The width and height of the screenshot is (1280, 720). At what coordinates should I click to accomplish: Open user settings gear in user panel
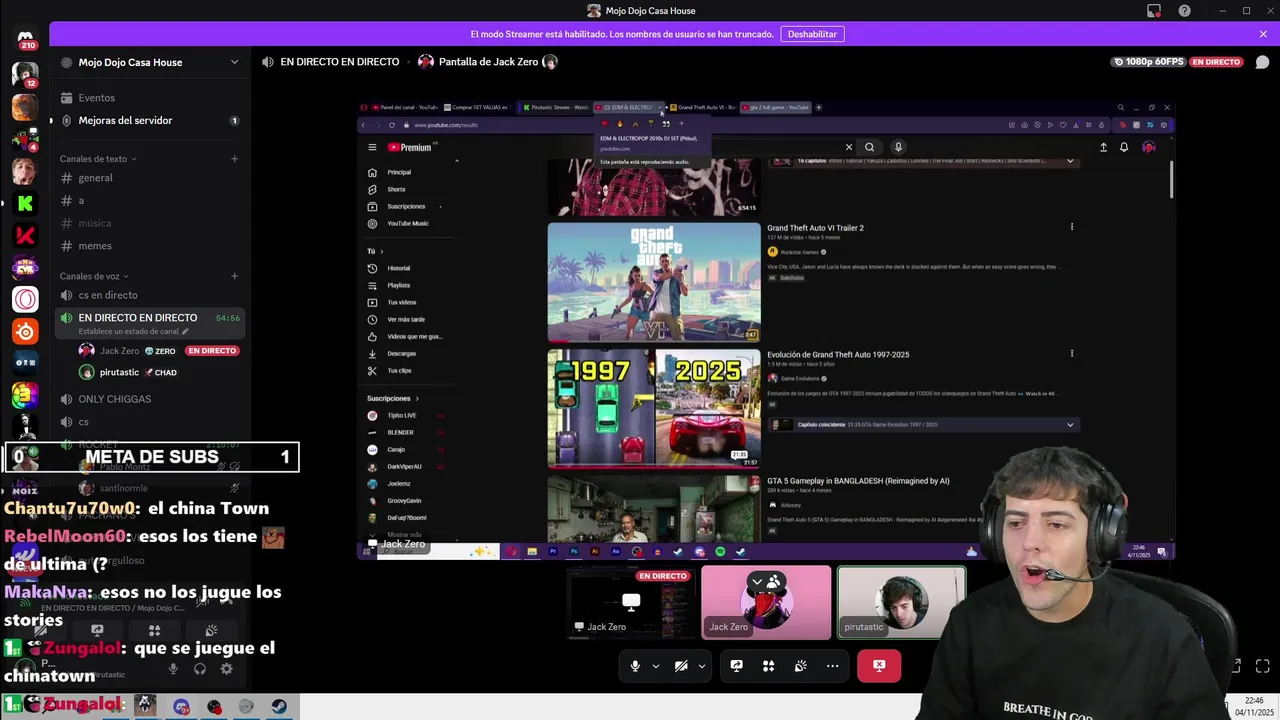click(x=227, y=669)
